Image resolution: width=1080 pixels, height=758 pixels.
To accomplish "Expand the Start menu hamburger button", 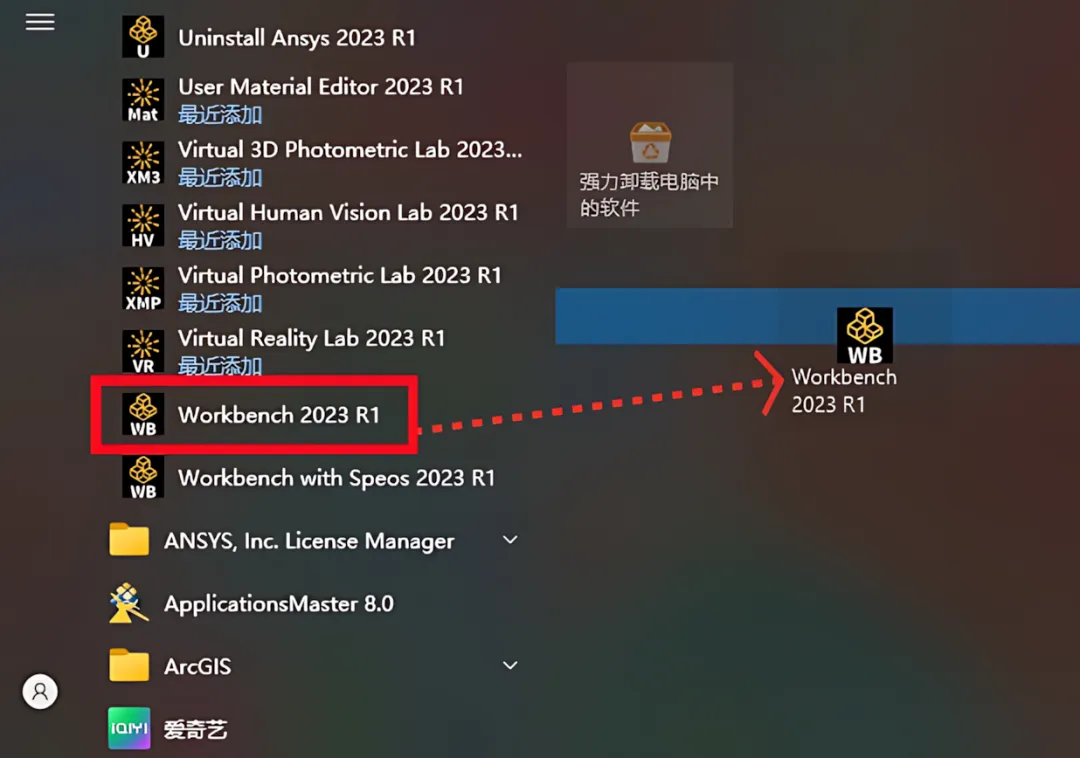I will click(x=40, y=22).
